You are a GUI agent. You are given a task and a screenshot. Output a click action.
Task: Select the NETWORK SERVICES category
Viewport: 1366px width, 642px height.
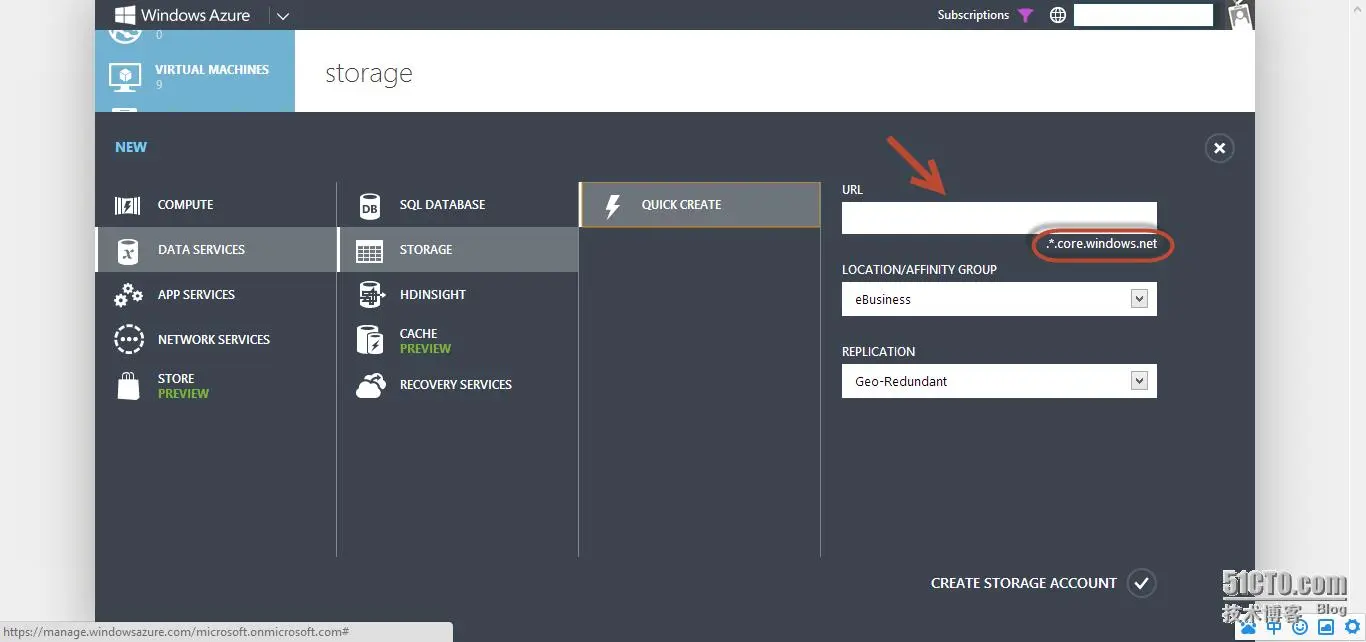click(216, 340)
